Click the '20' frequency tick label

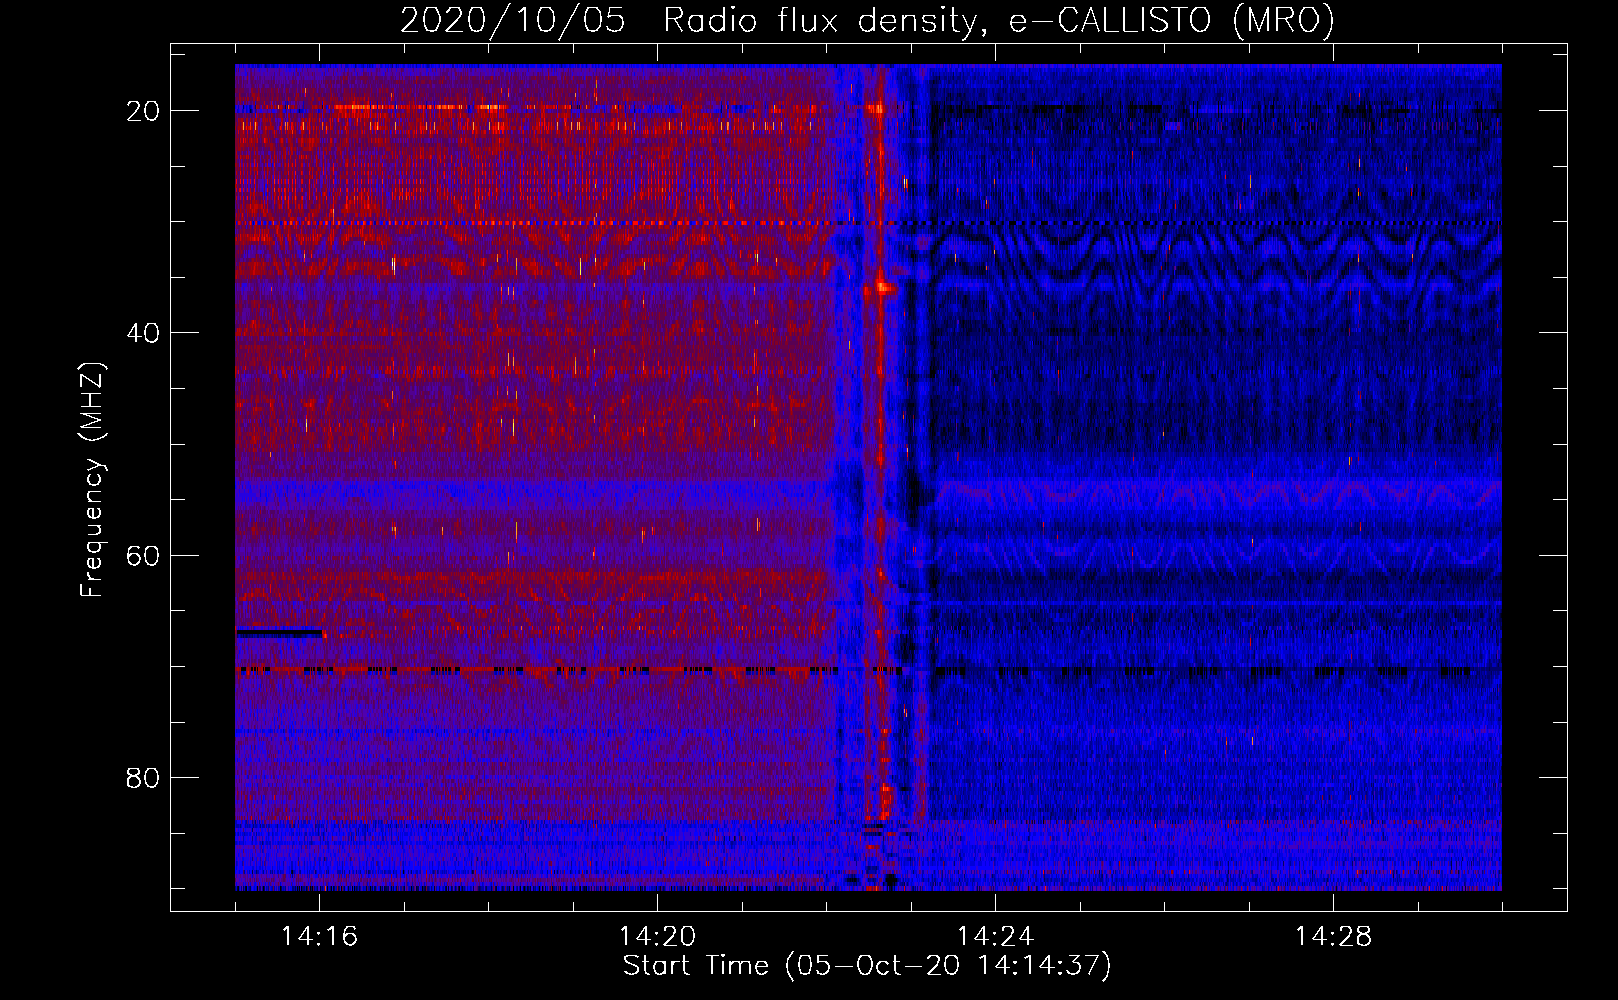(x=143, y=111)
